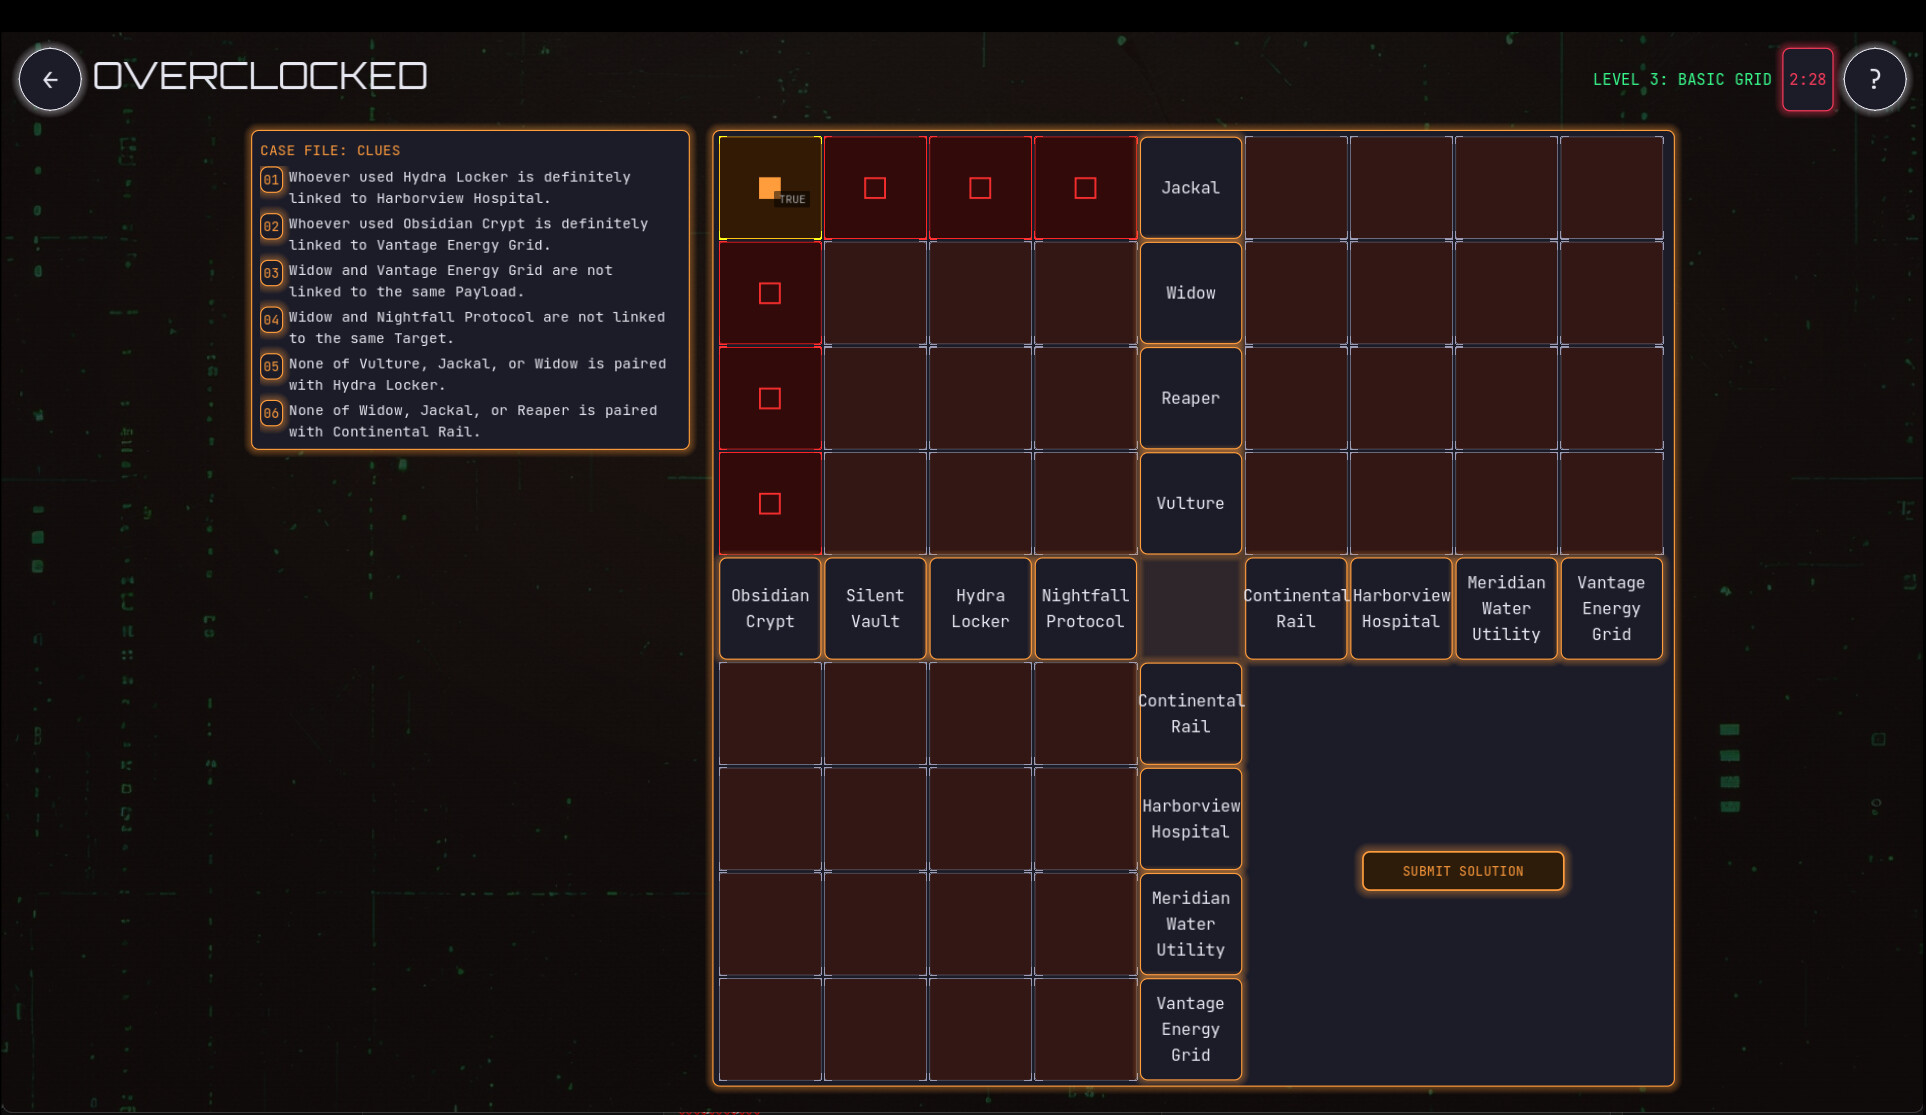Click clue 01 about Hydra Locker
This screenshot has width=1926, height=1115.
click(470, 188)
